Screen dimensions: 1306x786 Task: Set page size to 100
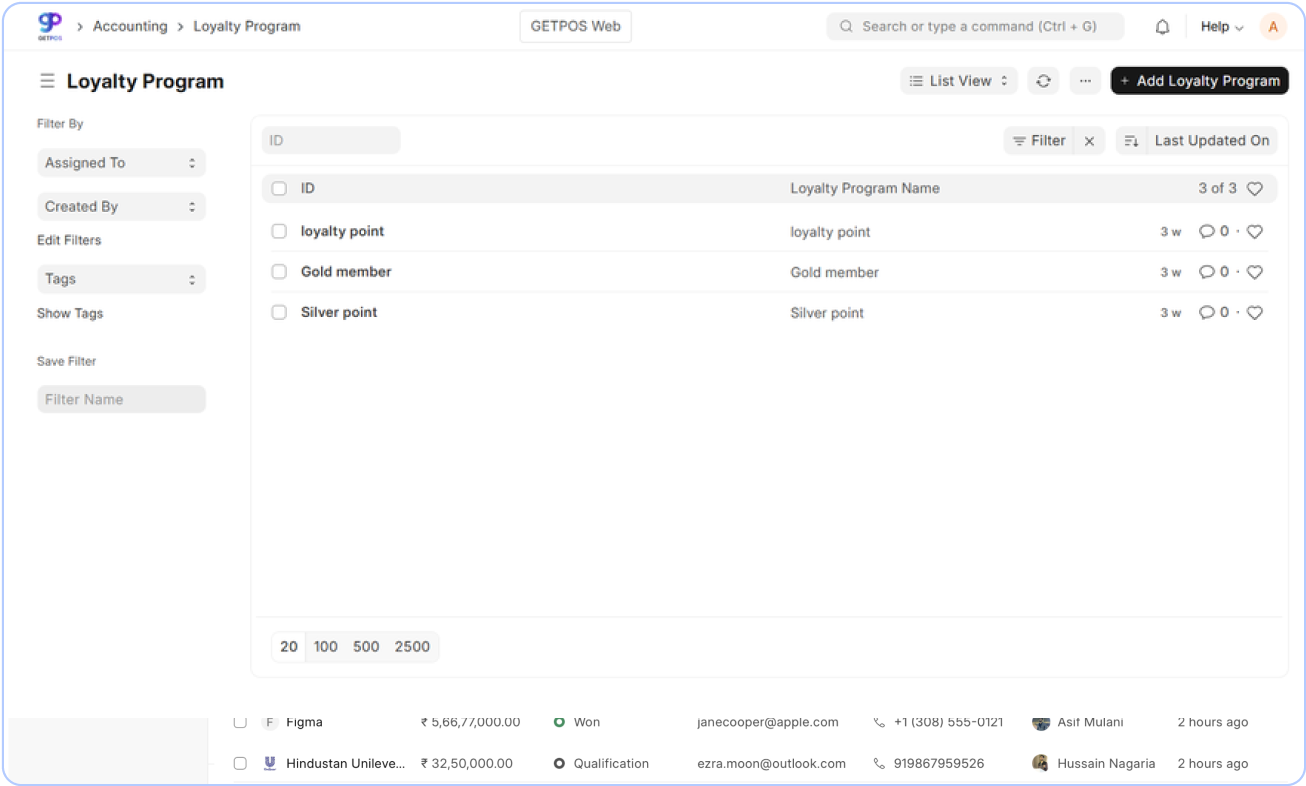coord(326,646)
